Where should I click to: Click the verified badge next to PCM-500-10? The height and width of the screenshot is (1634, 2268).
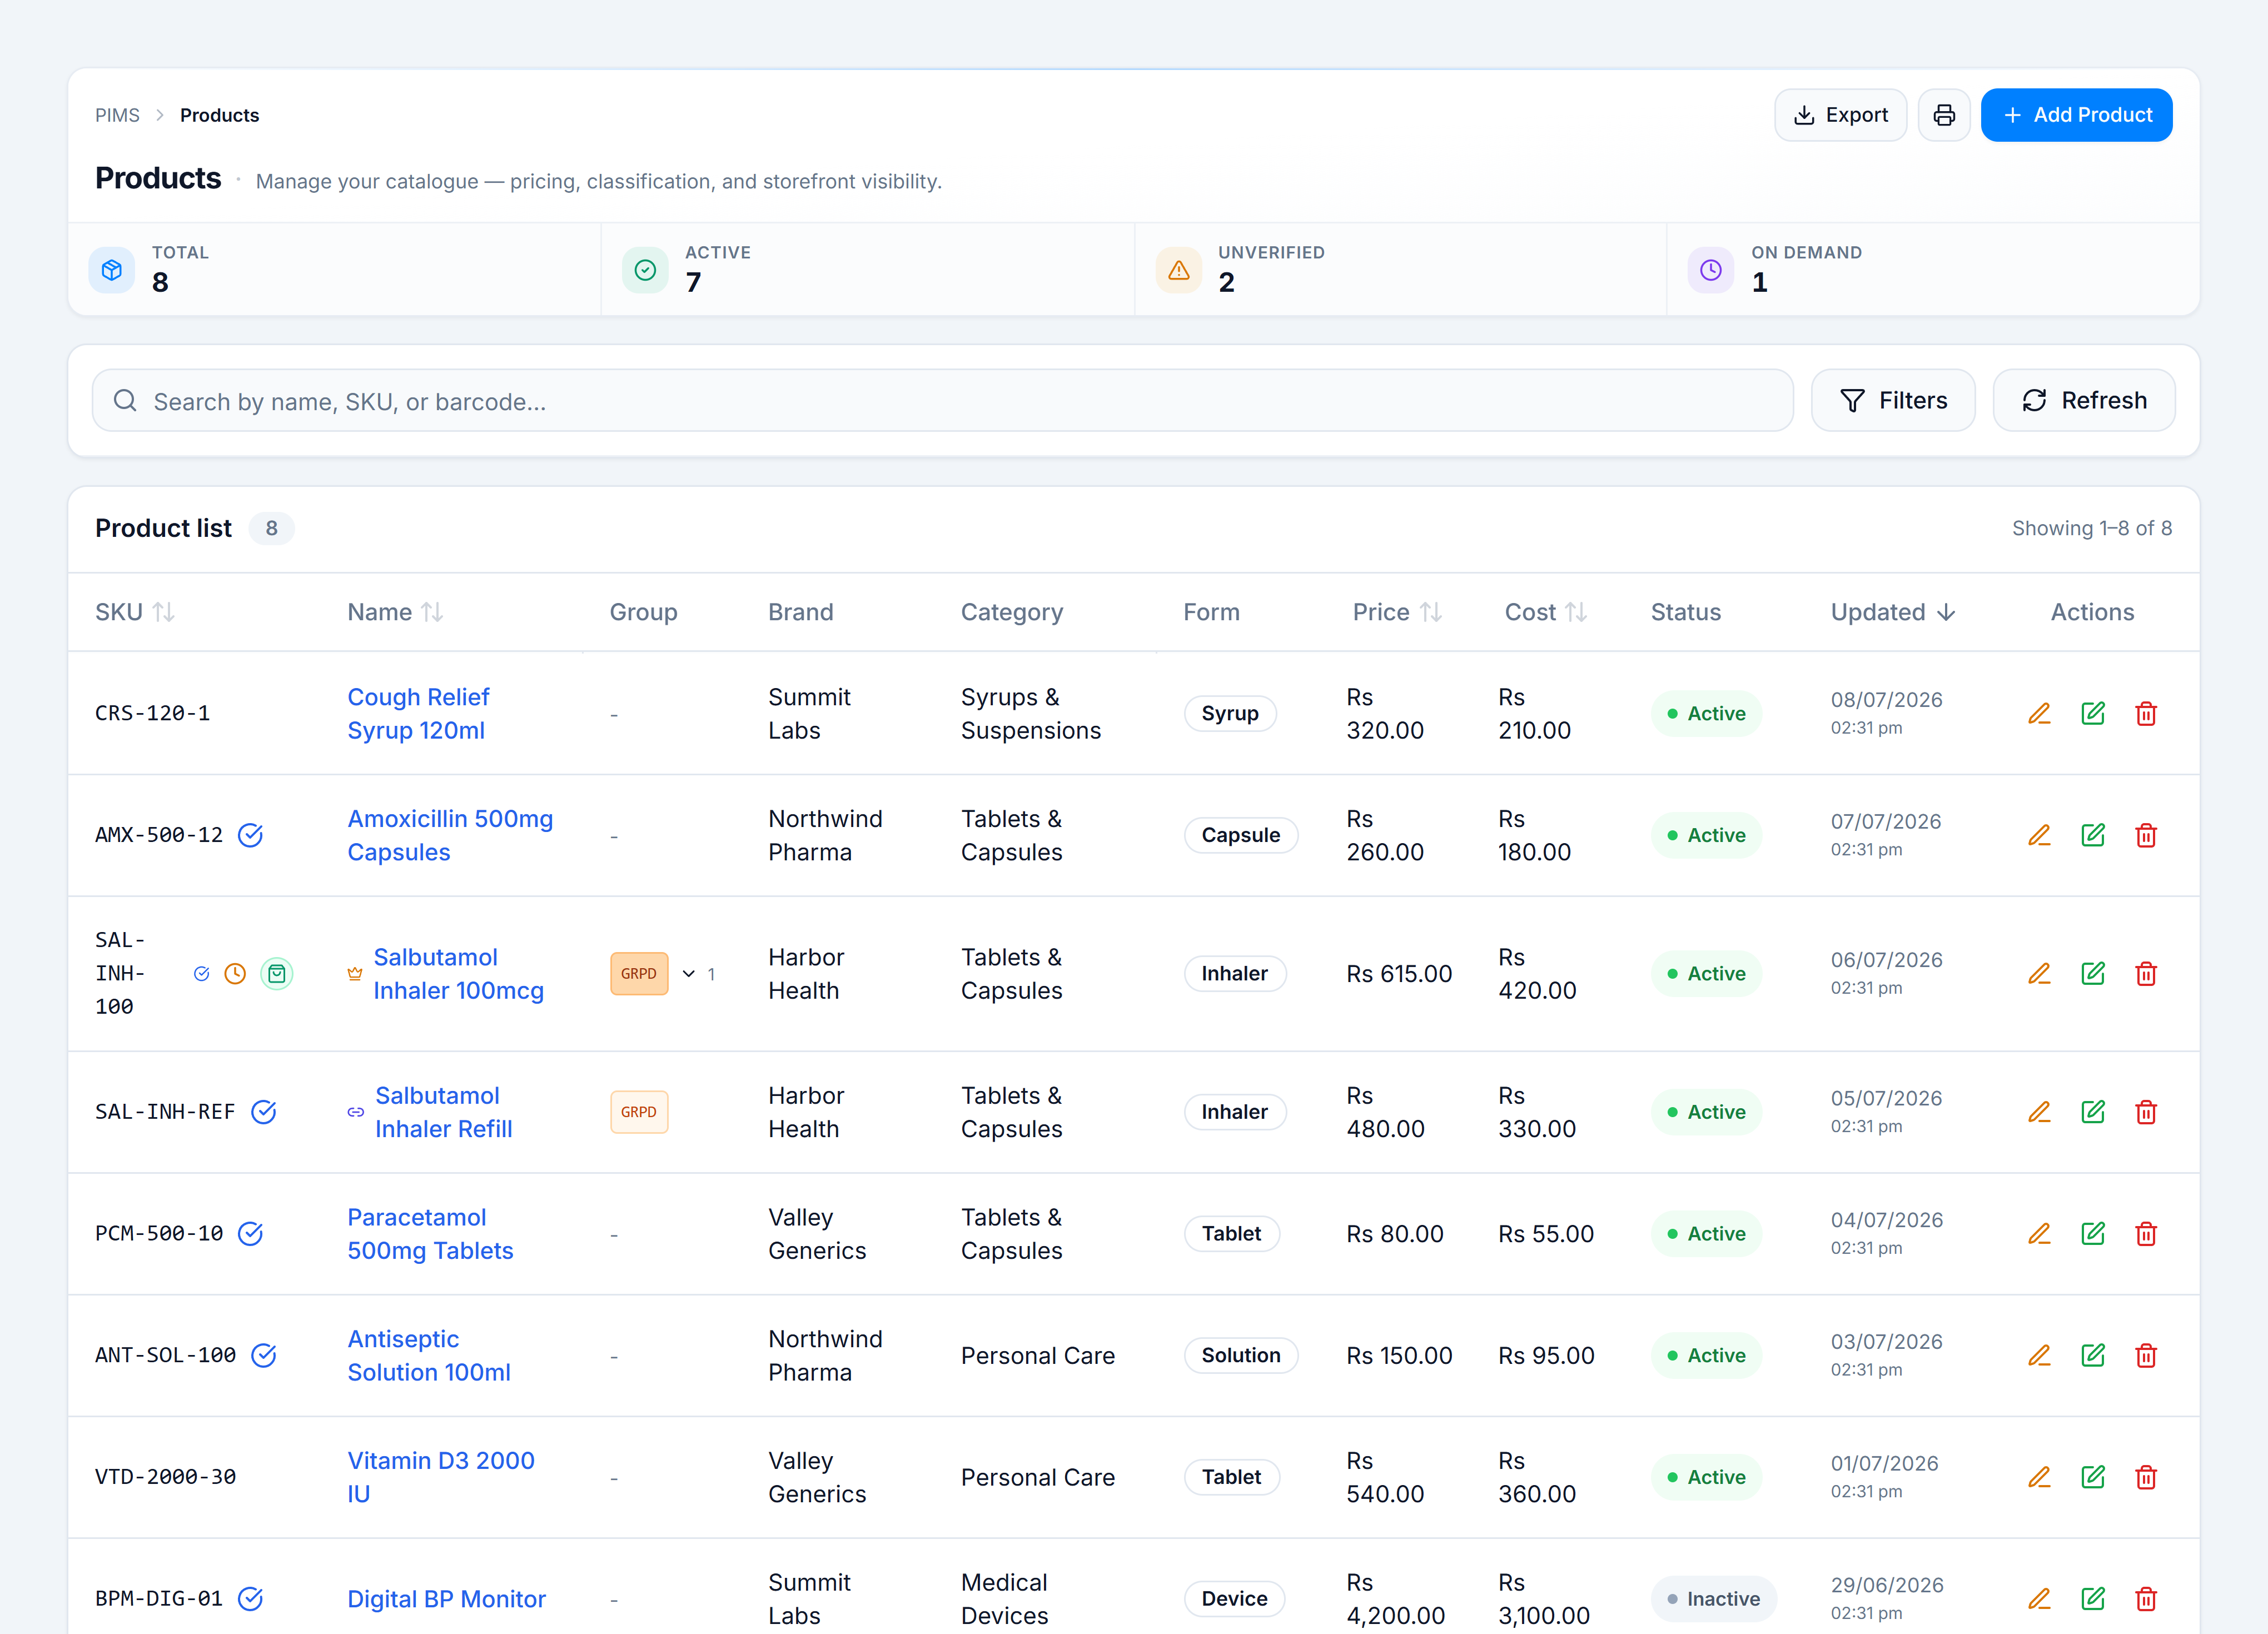[x=250, y=1233]
